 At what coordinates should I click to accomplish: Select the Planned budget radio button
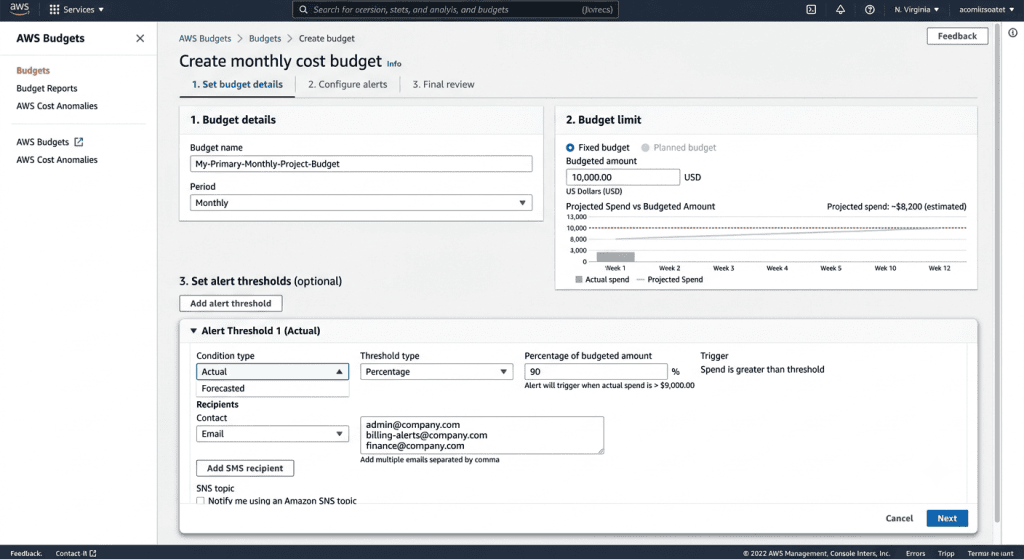[645, 148]
